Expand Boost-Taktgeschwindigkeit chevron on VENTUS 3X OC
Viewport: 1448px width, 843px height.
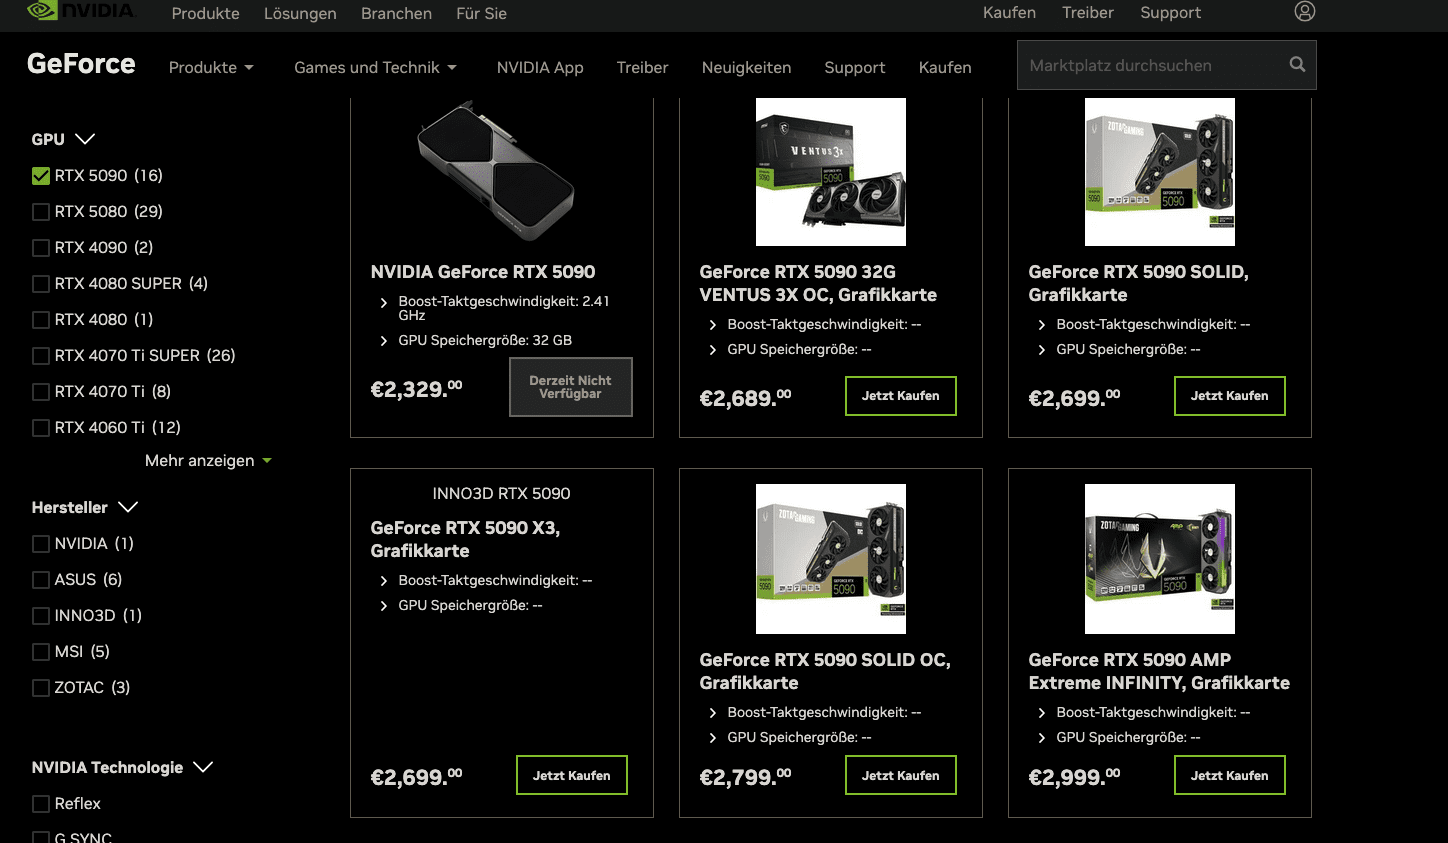(x=713, y=325)
